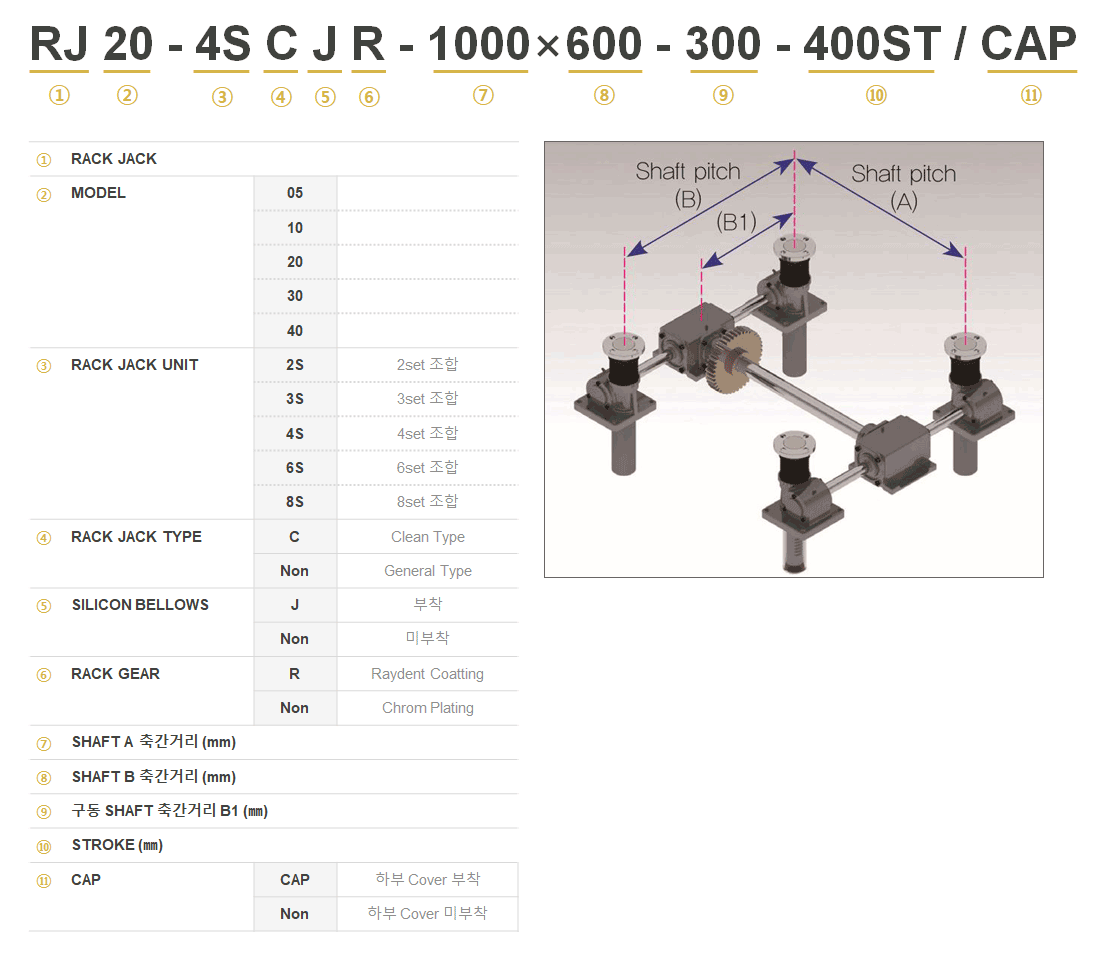Click circled ⑦ under the 1000 code segment
1106x958 pixels.
483,96
